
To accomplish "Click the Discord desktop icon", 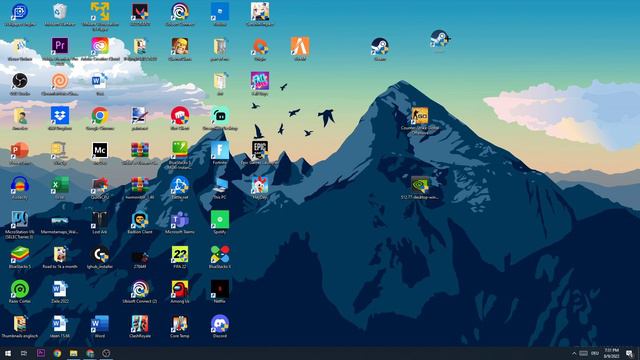I will tap(220, 324).
